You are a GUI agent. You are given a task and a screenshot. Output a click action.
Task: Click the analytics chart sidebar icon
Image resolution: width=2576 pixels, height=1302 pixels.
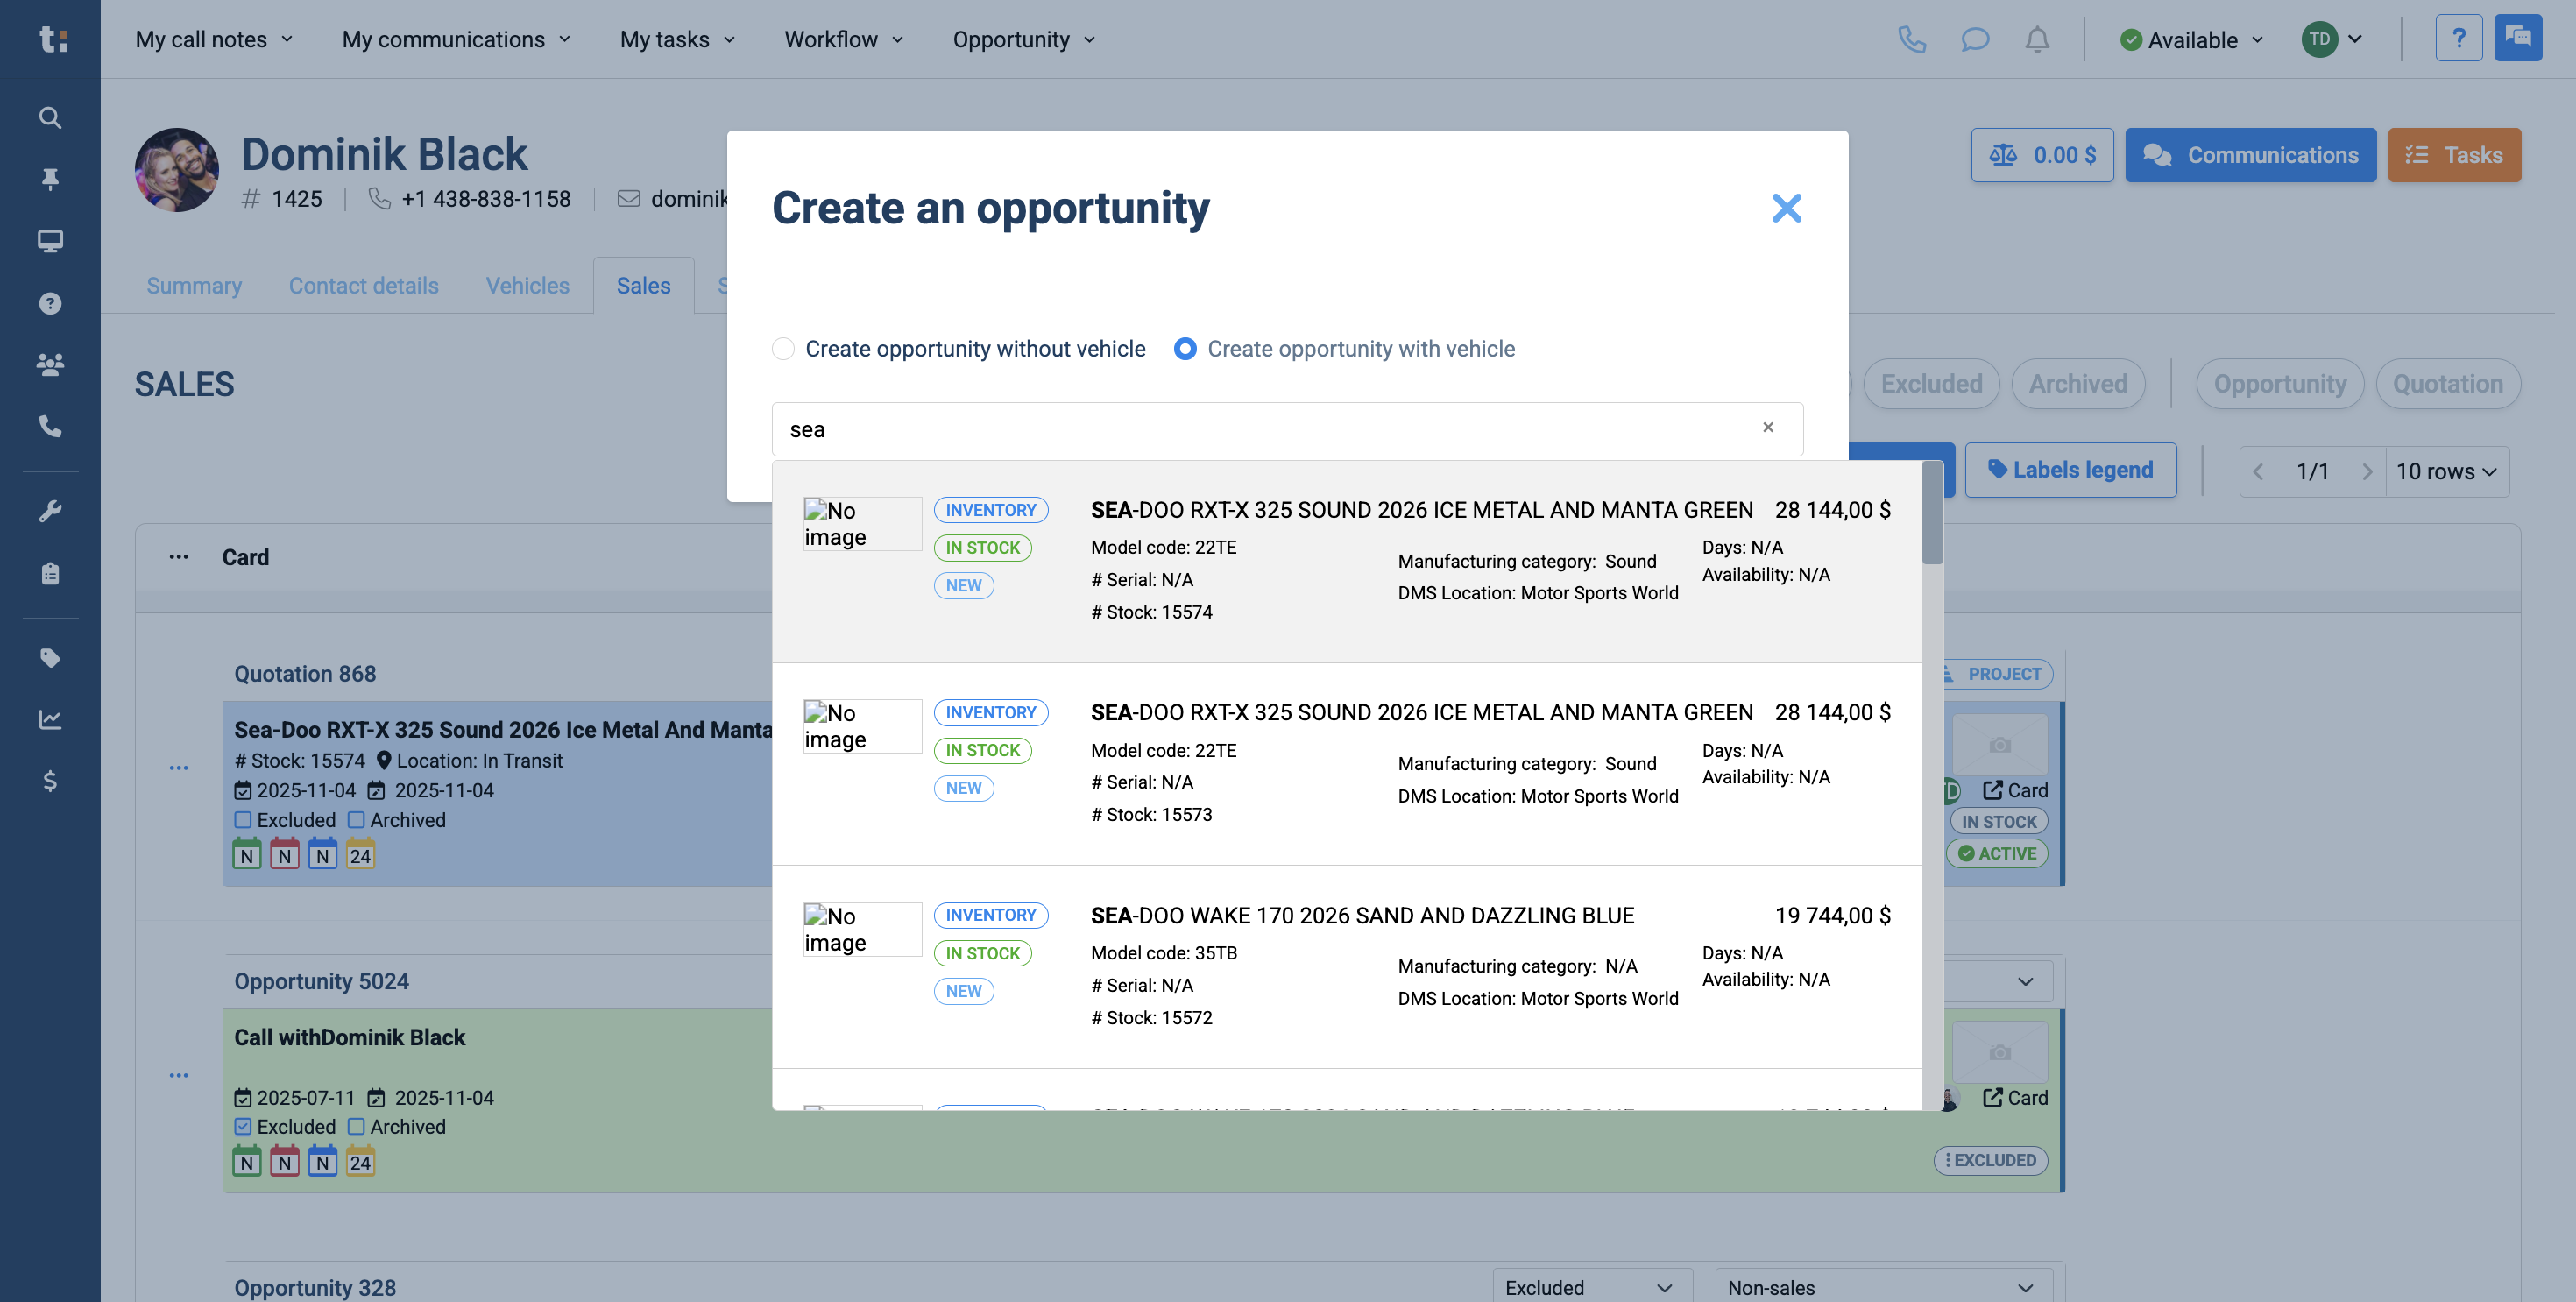(50, 719)
